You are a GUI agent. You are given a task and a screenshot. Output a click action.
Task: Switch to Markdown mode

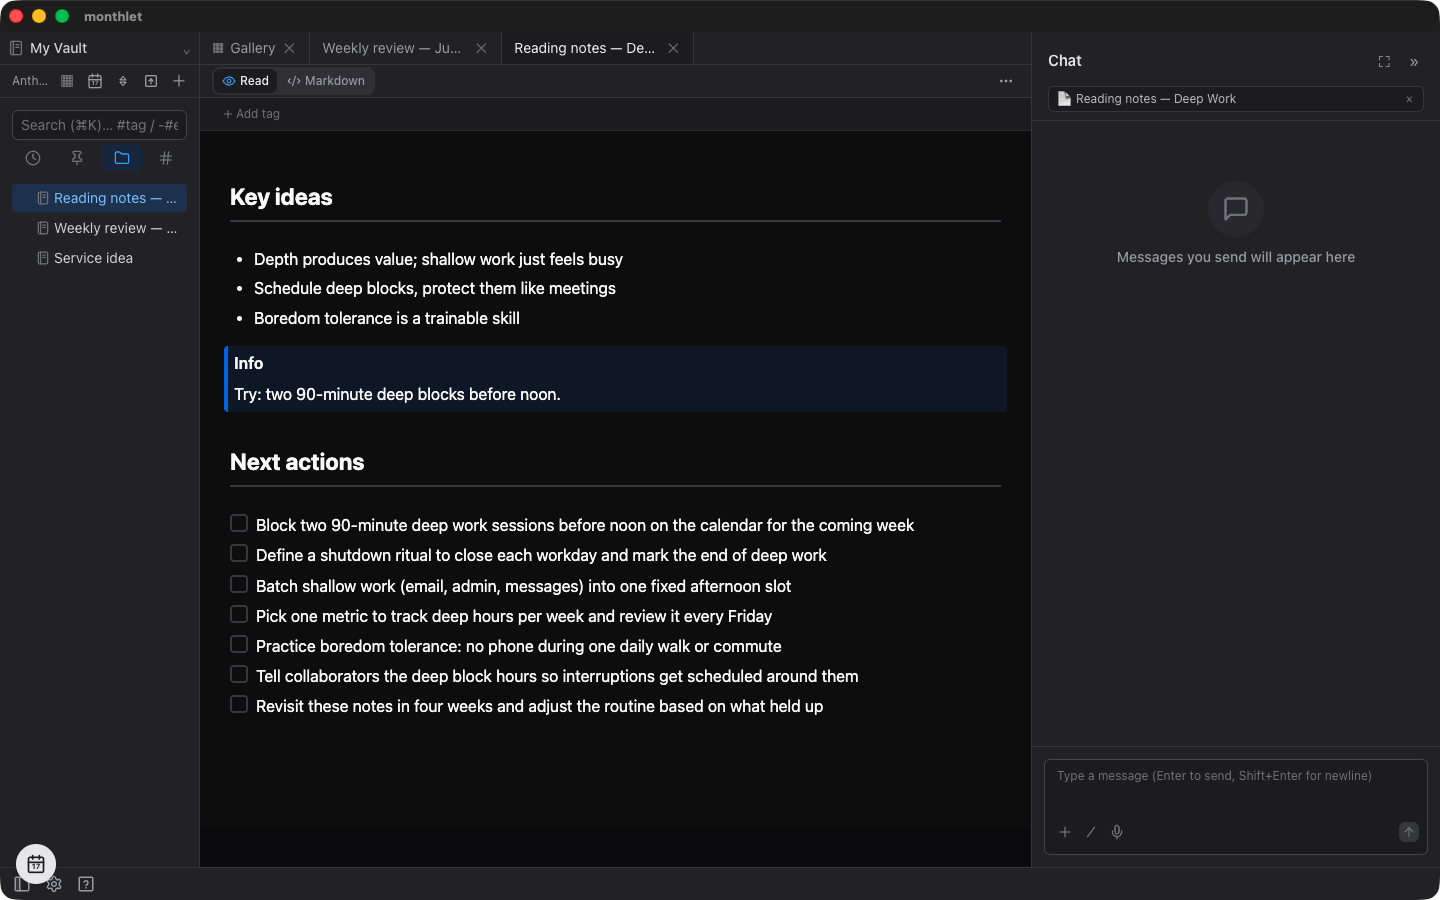pos(326,81)
